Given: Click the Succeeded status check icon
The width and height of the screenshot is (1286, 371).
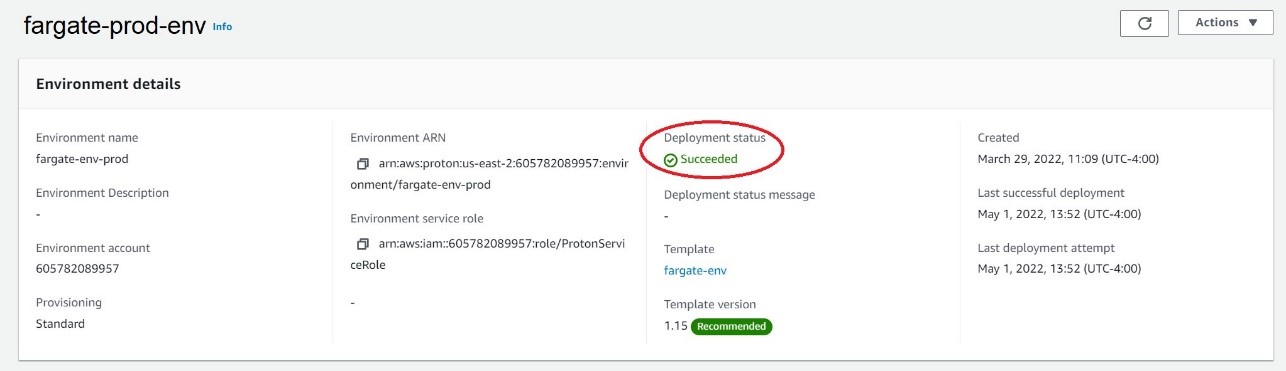Looking at the screenshot, I should tap(671, 160).
